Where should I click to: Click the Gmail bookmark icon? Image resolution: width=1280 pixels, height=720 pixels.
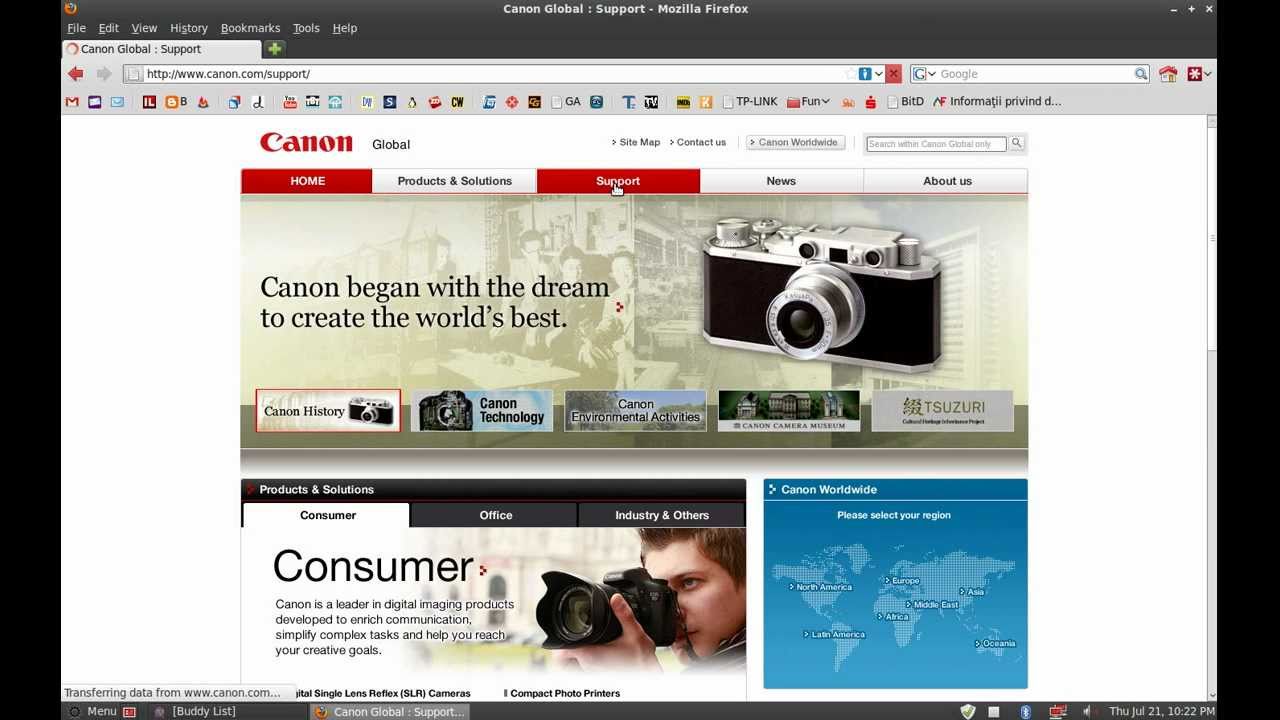point(72,102)
